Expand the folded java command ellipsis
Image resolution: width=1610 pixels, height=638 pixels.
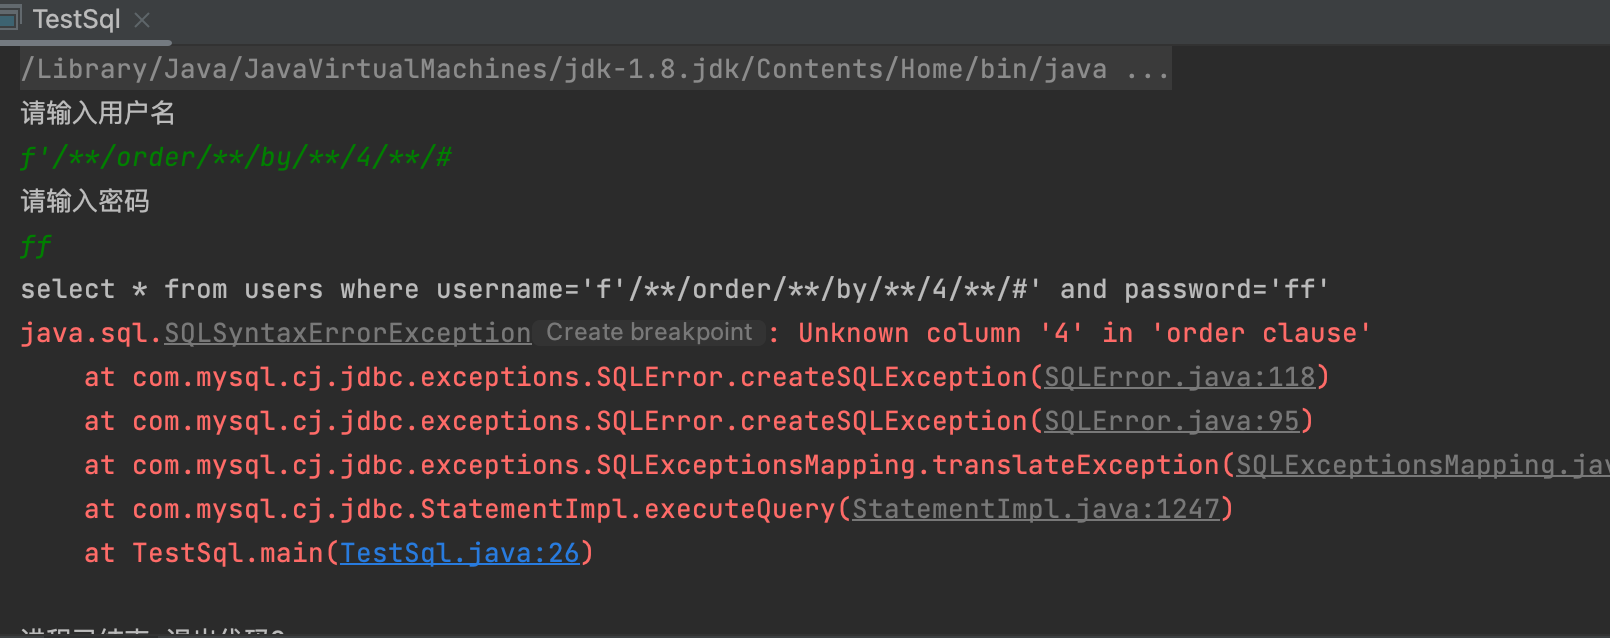(1147, 69)
